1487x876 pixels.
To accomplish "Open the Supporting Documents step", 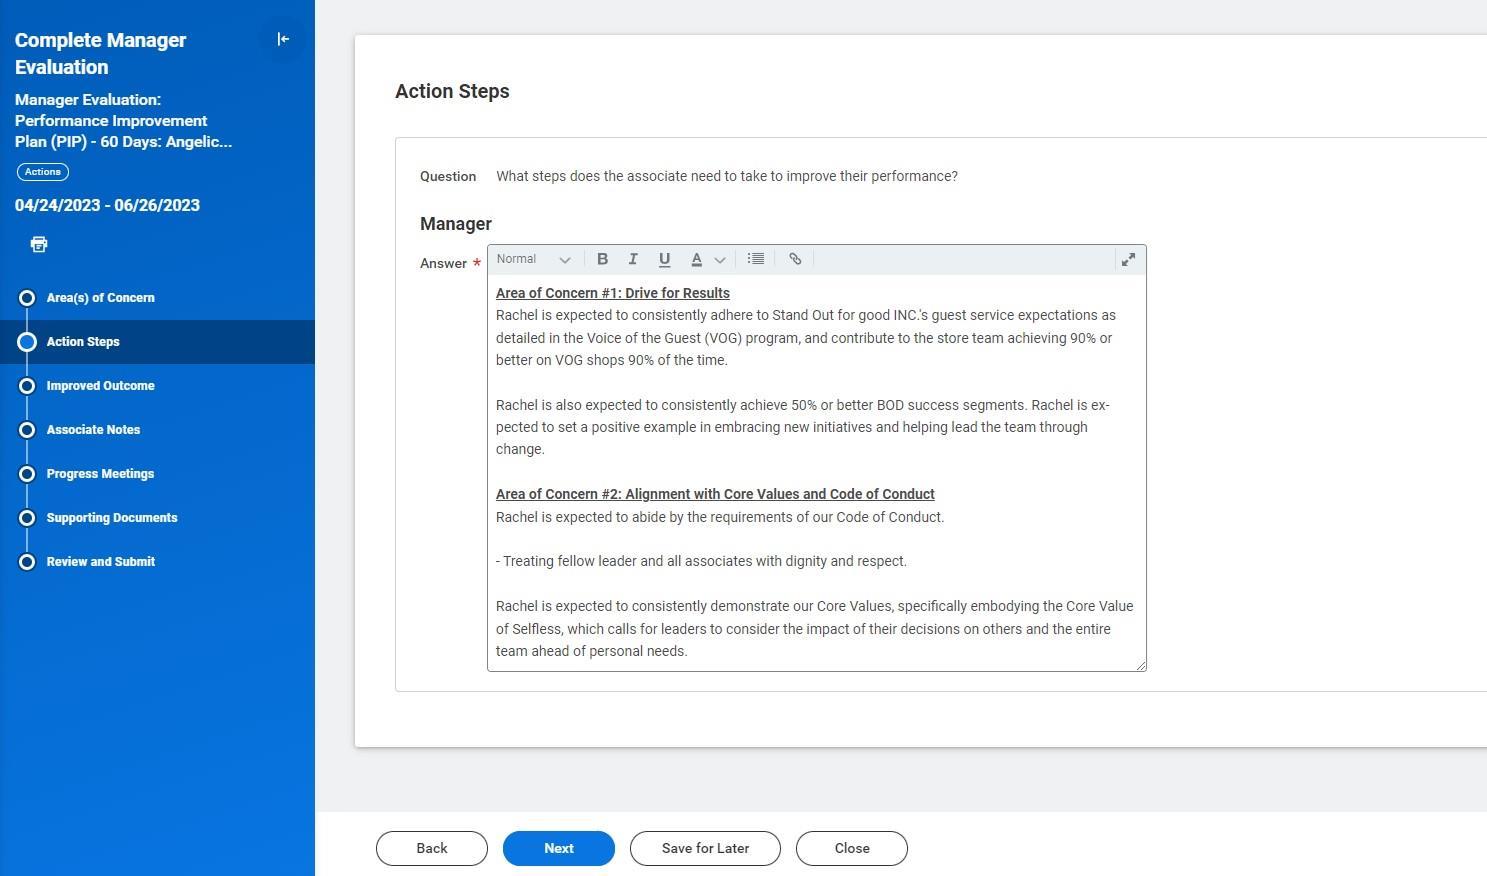I will point(112,518).
